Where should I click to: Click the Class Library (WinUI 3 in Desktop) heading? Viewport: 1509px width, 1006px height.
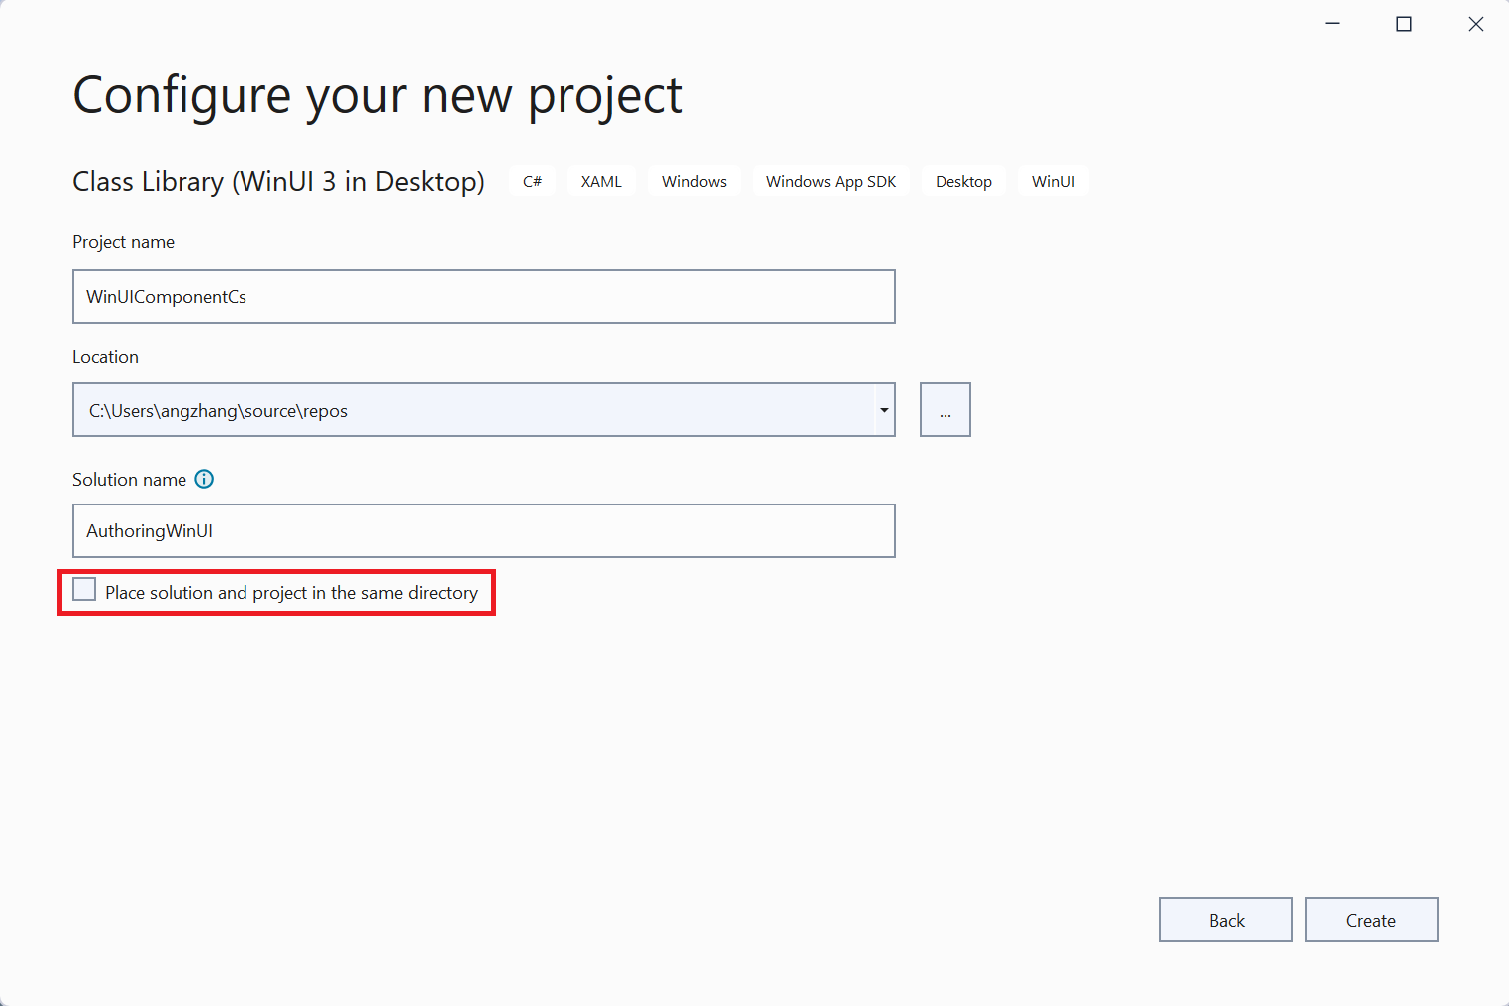(278, 181)
